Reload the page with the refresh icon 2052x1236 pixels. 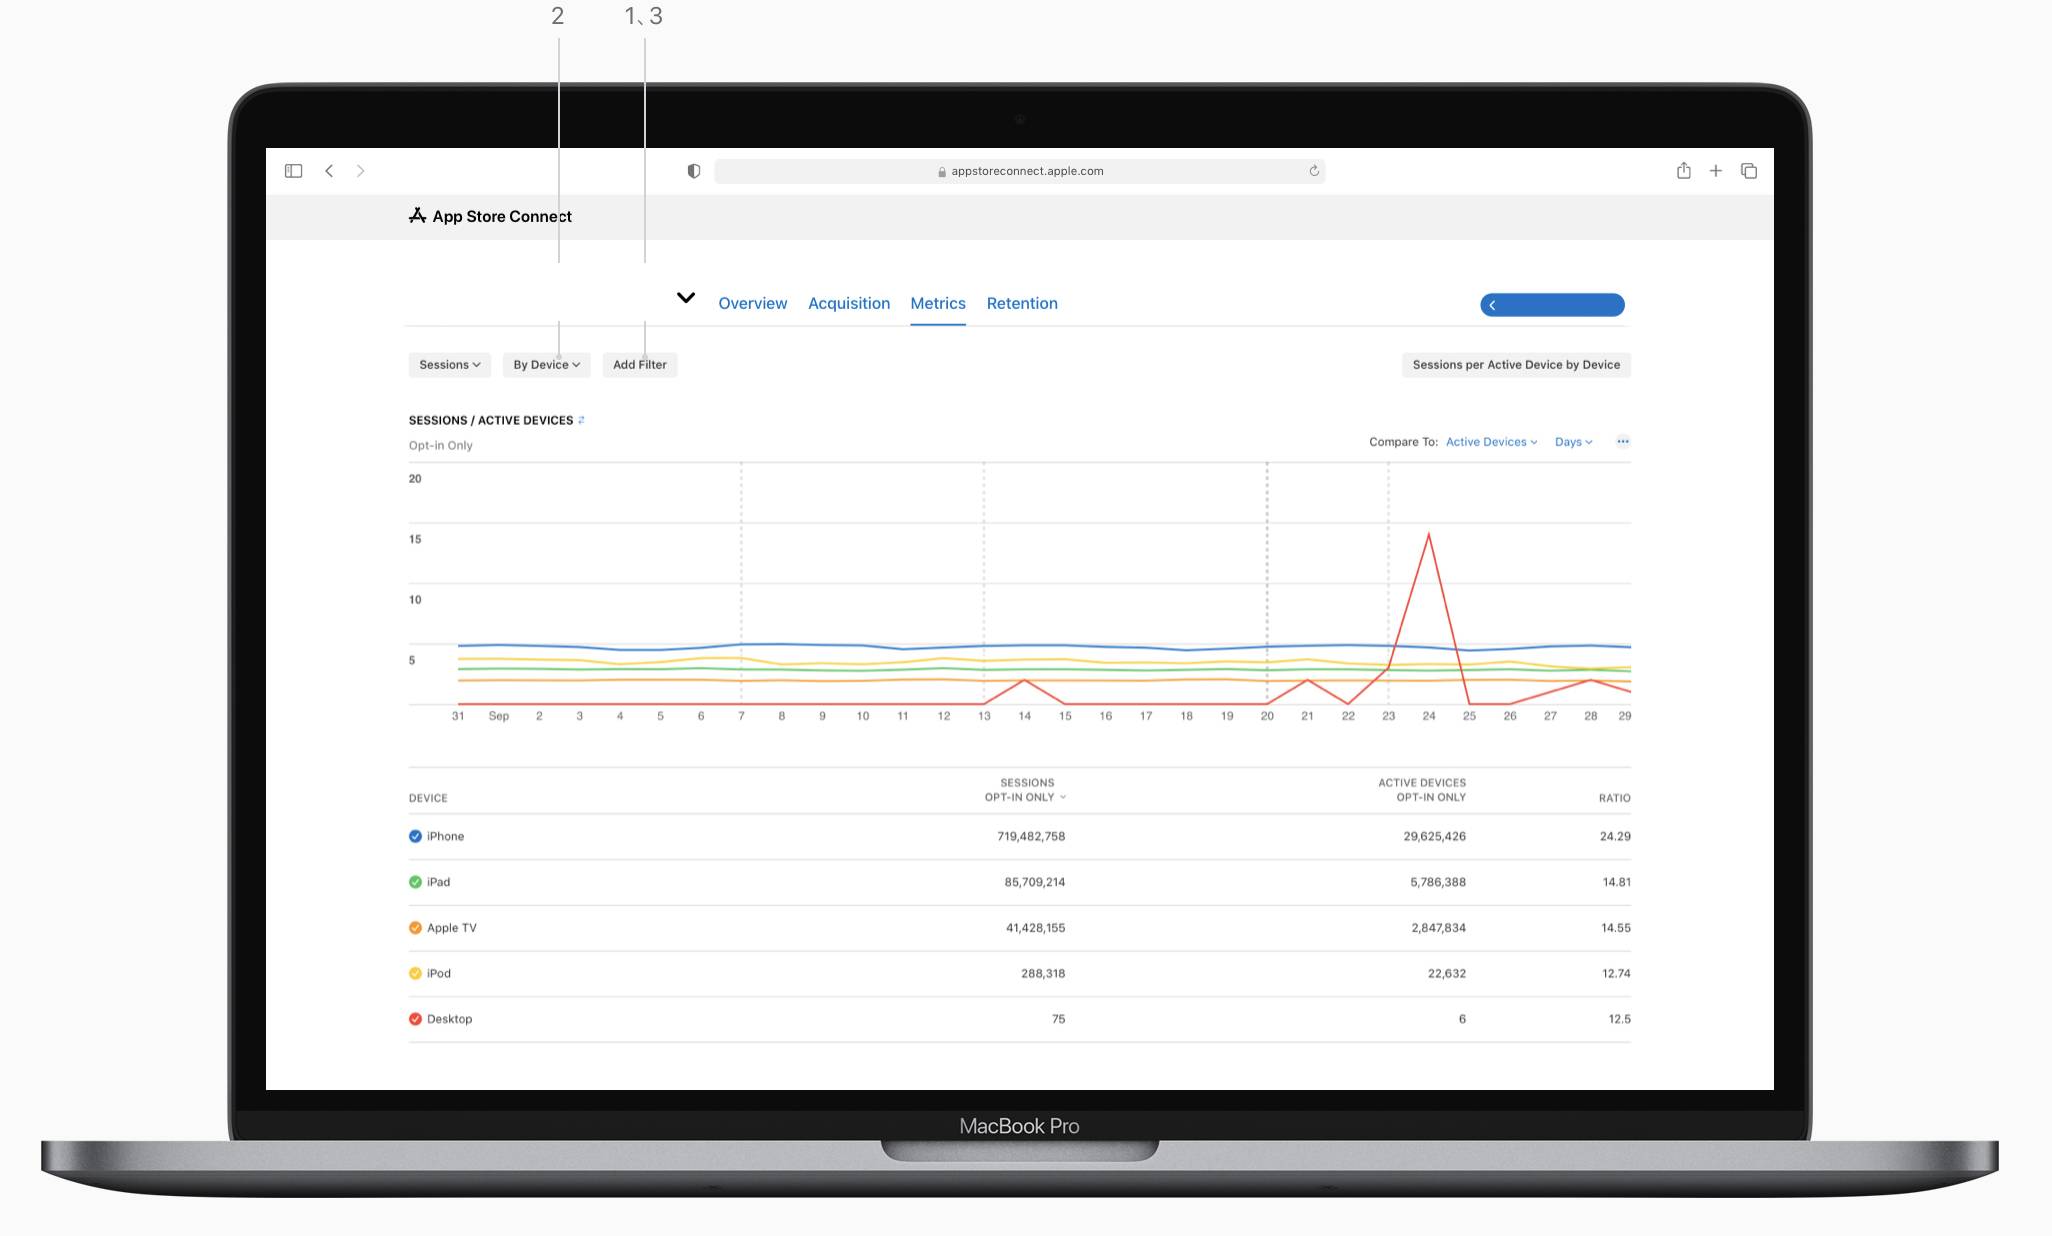click(x=1314, y=171)
